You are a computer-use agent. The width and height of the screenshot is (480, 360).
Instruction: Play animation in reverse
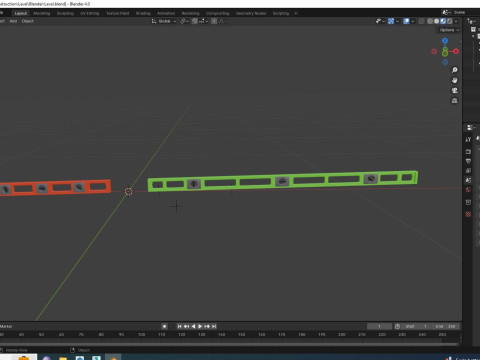(193, 326)
